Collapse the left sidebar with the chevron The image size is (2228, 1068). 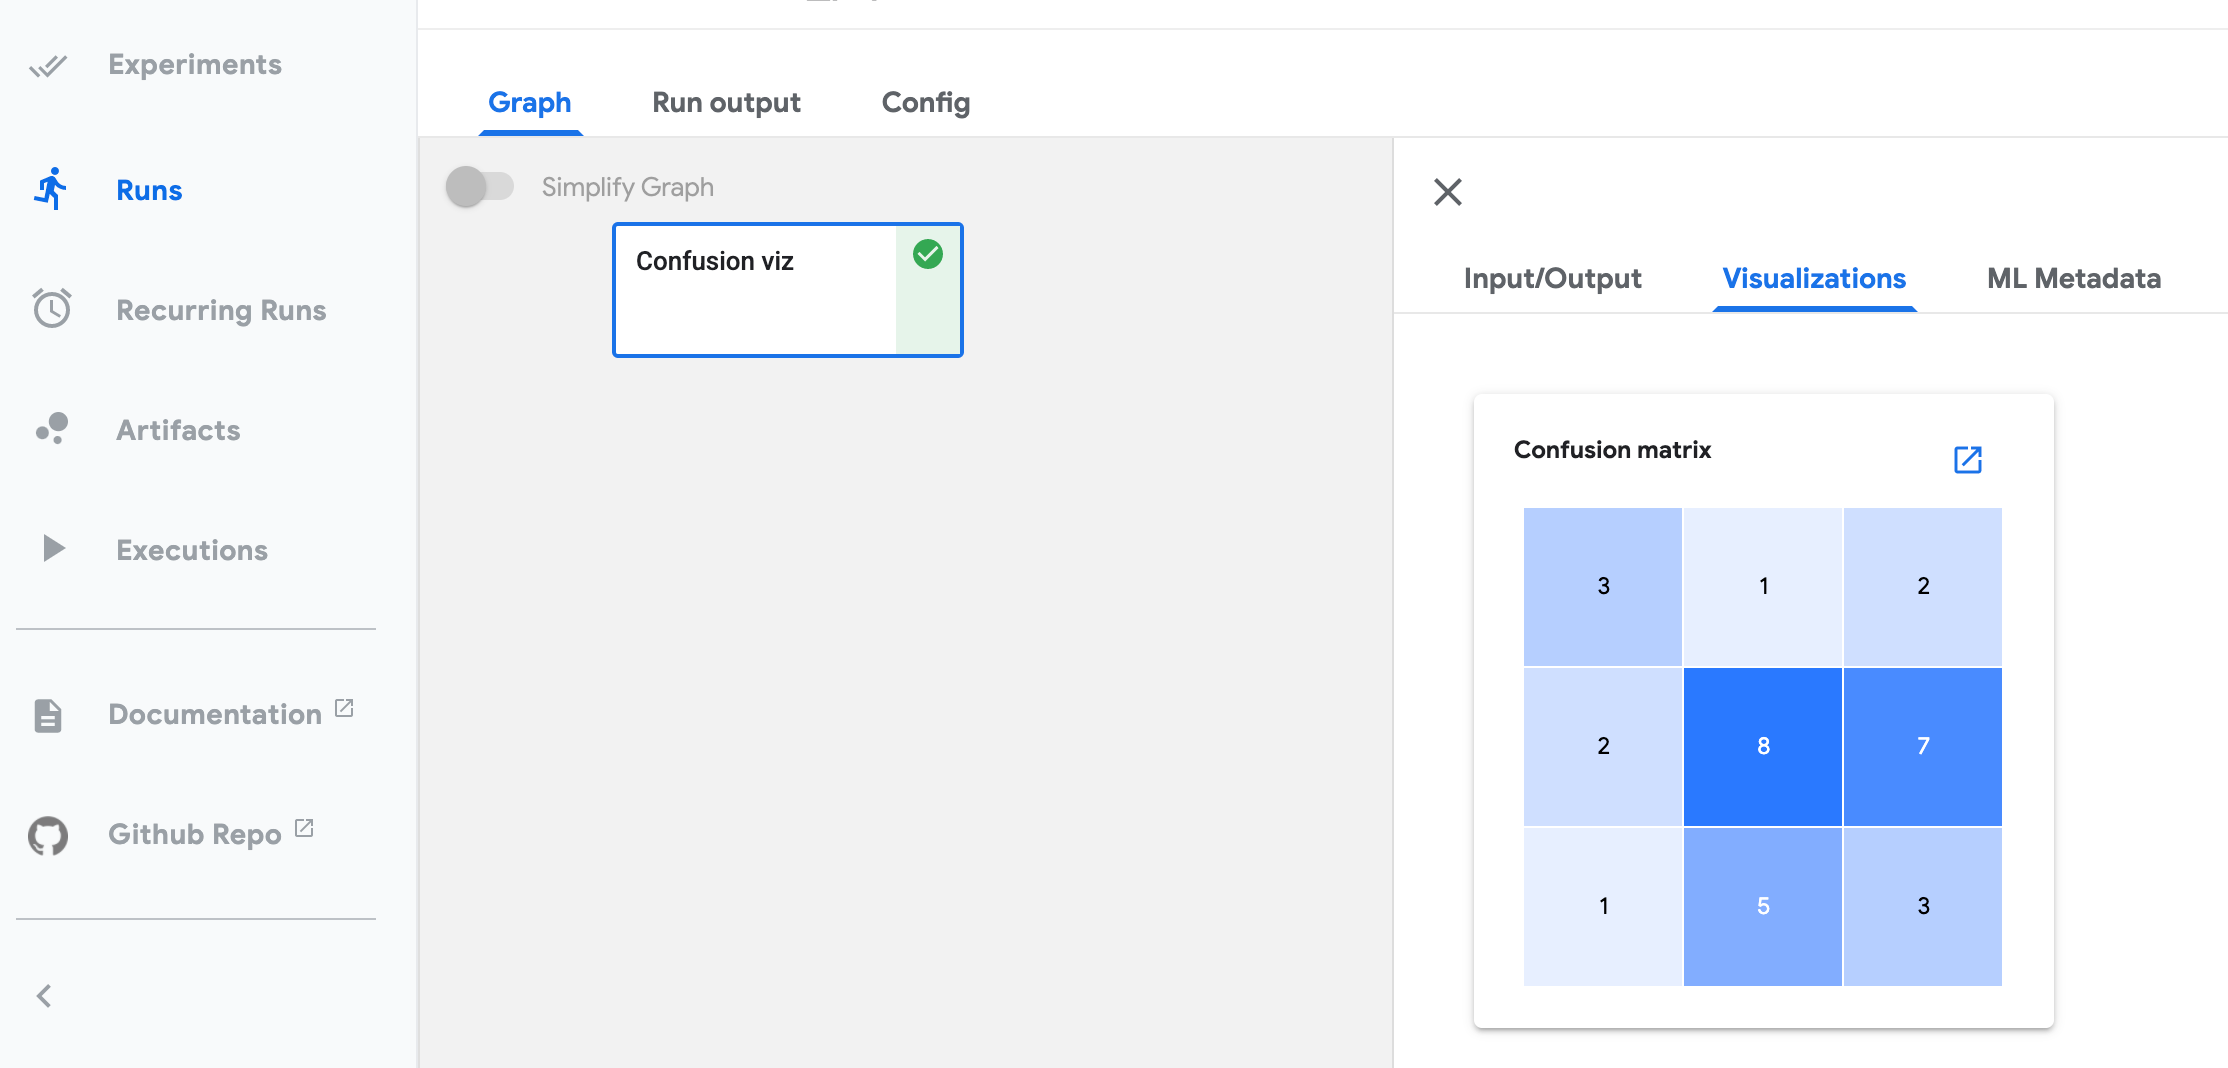pos(44,995)
